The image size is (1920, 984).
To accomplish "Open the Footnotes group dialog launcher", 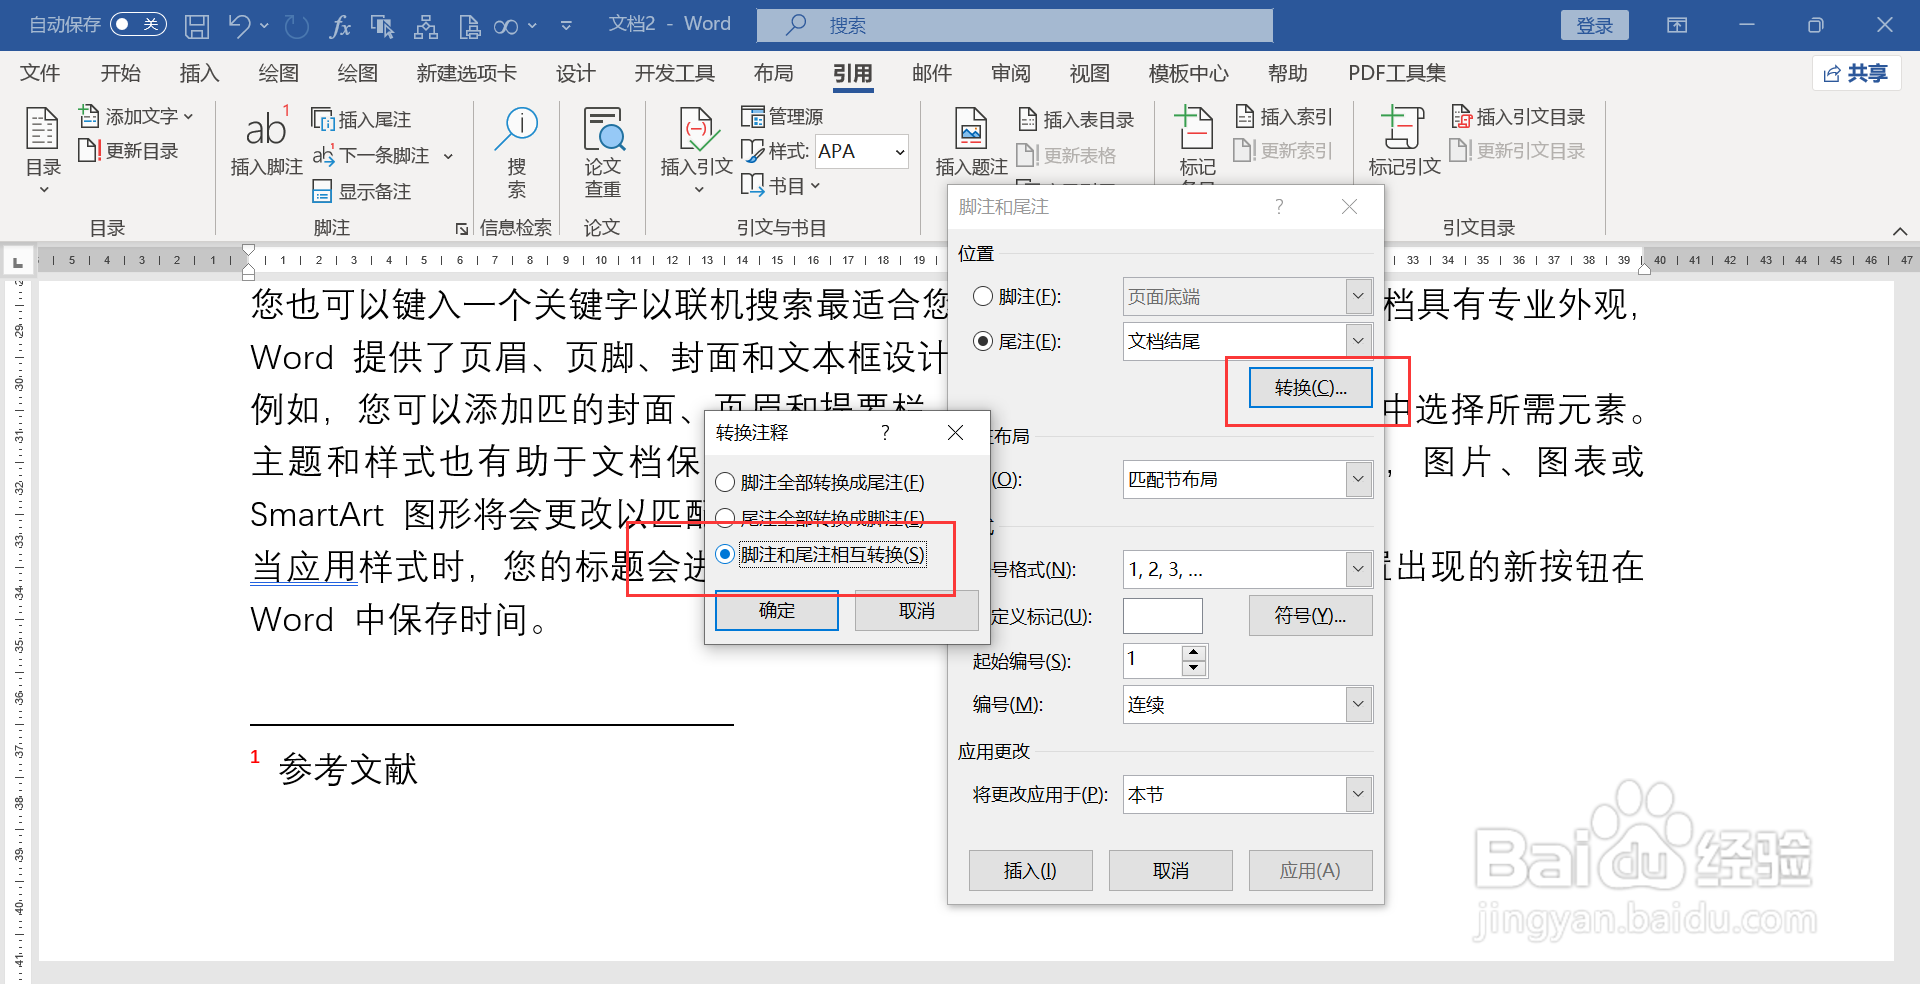I will [461, 229].
